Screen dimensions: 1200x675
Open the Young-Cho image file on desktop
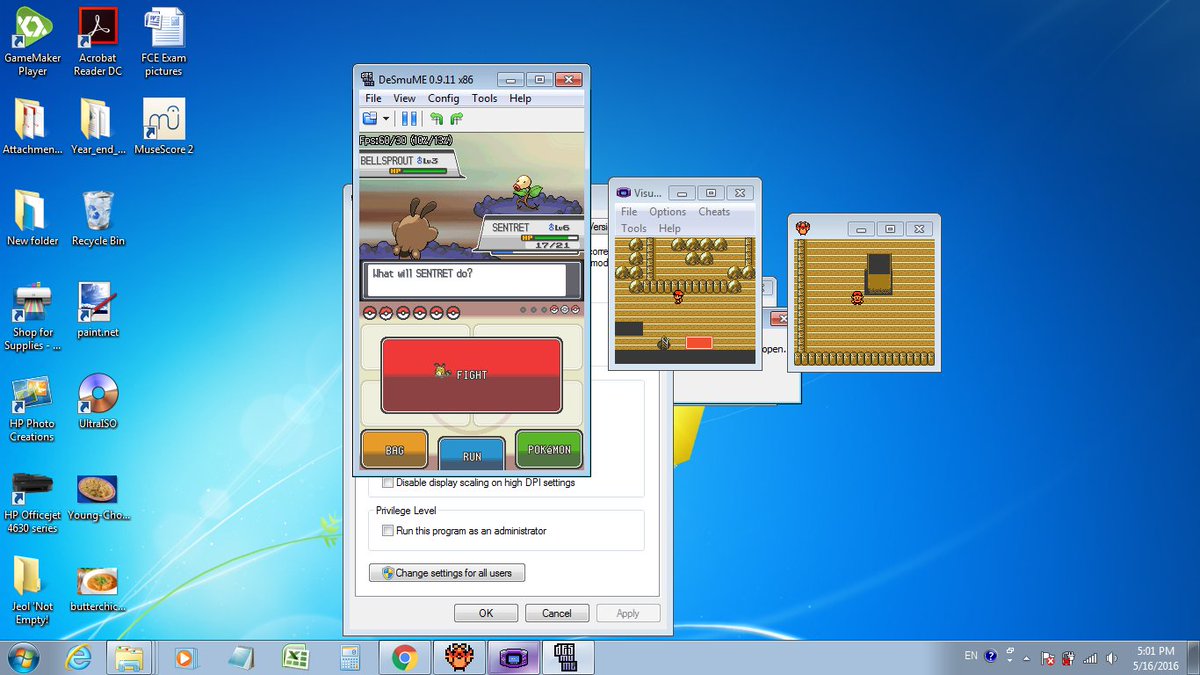98,497
